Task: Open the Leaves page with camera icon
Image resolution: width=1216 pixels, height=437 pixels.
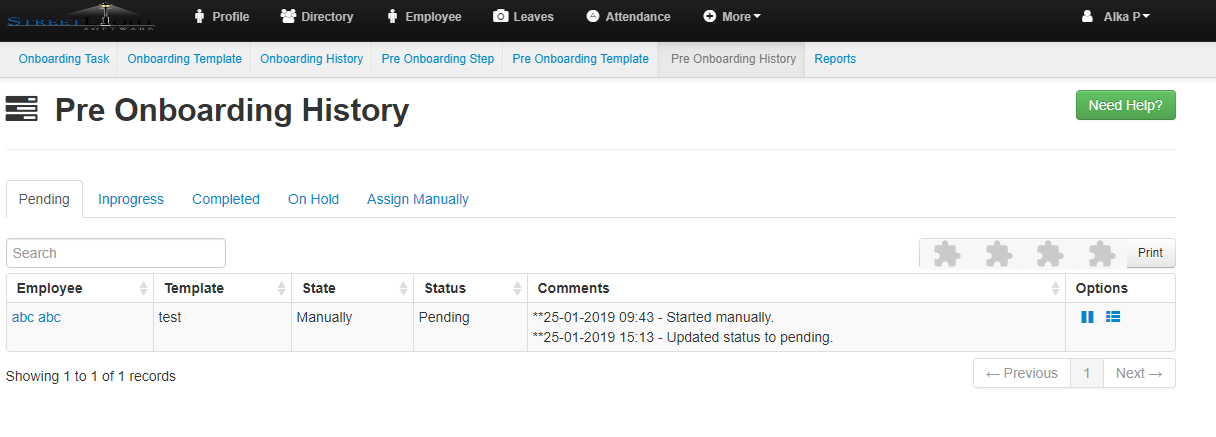Action: [523, 17]
